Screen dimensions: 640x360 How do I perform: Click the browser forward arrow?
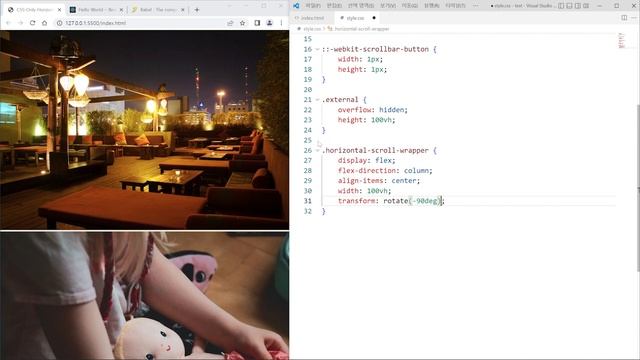point(20,23)
